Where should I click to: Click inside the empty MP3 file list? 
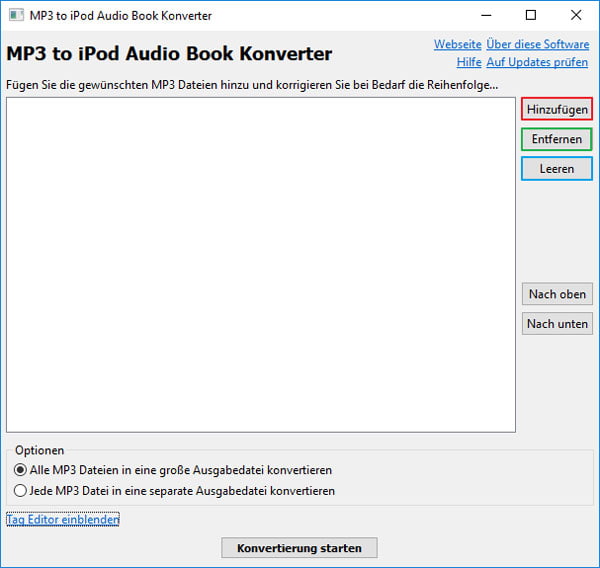click(x=260, y=265)
